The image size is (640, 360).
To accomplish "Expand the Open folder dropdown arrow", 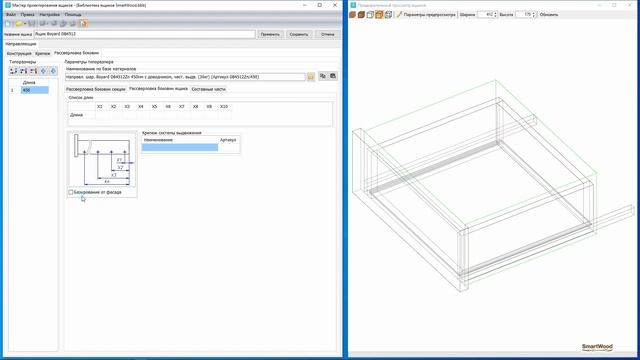I will pyautogui.click(x=25, y=24).
